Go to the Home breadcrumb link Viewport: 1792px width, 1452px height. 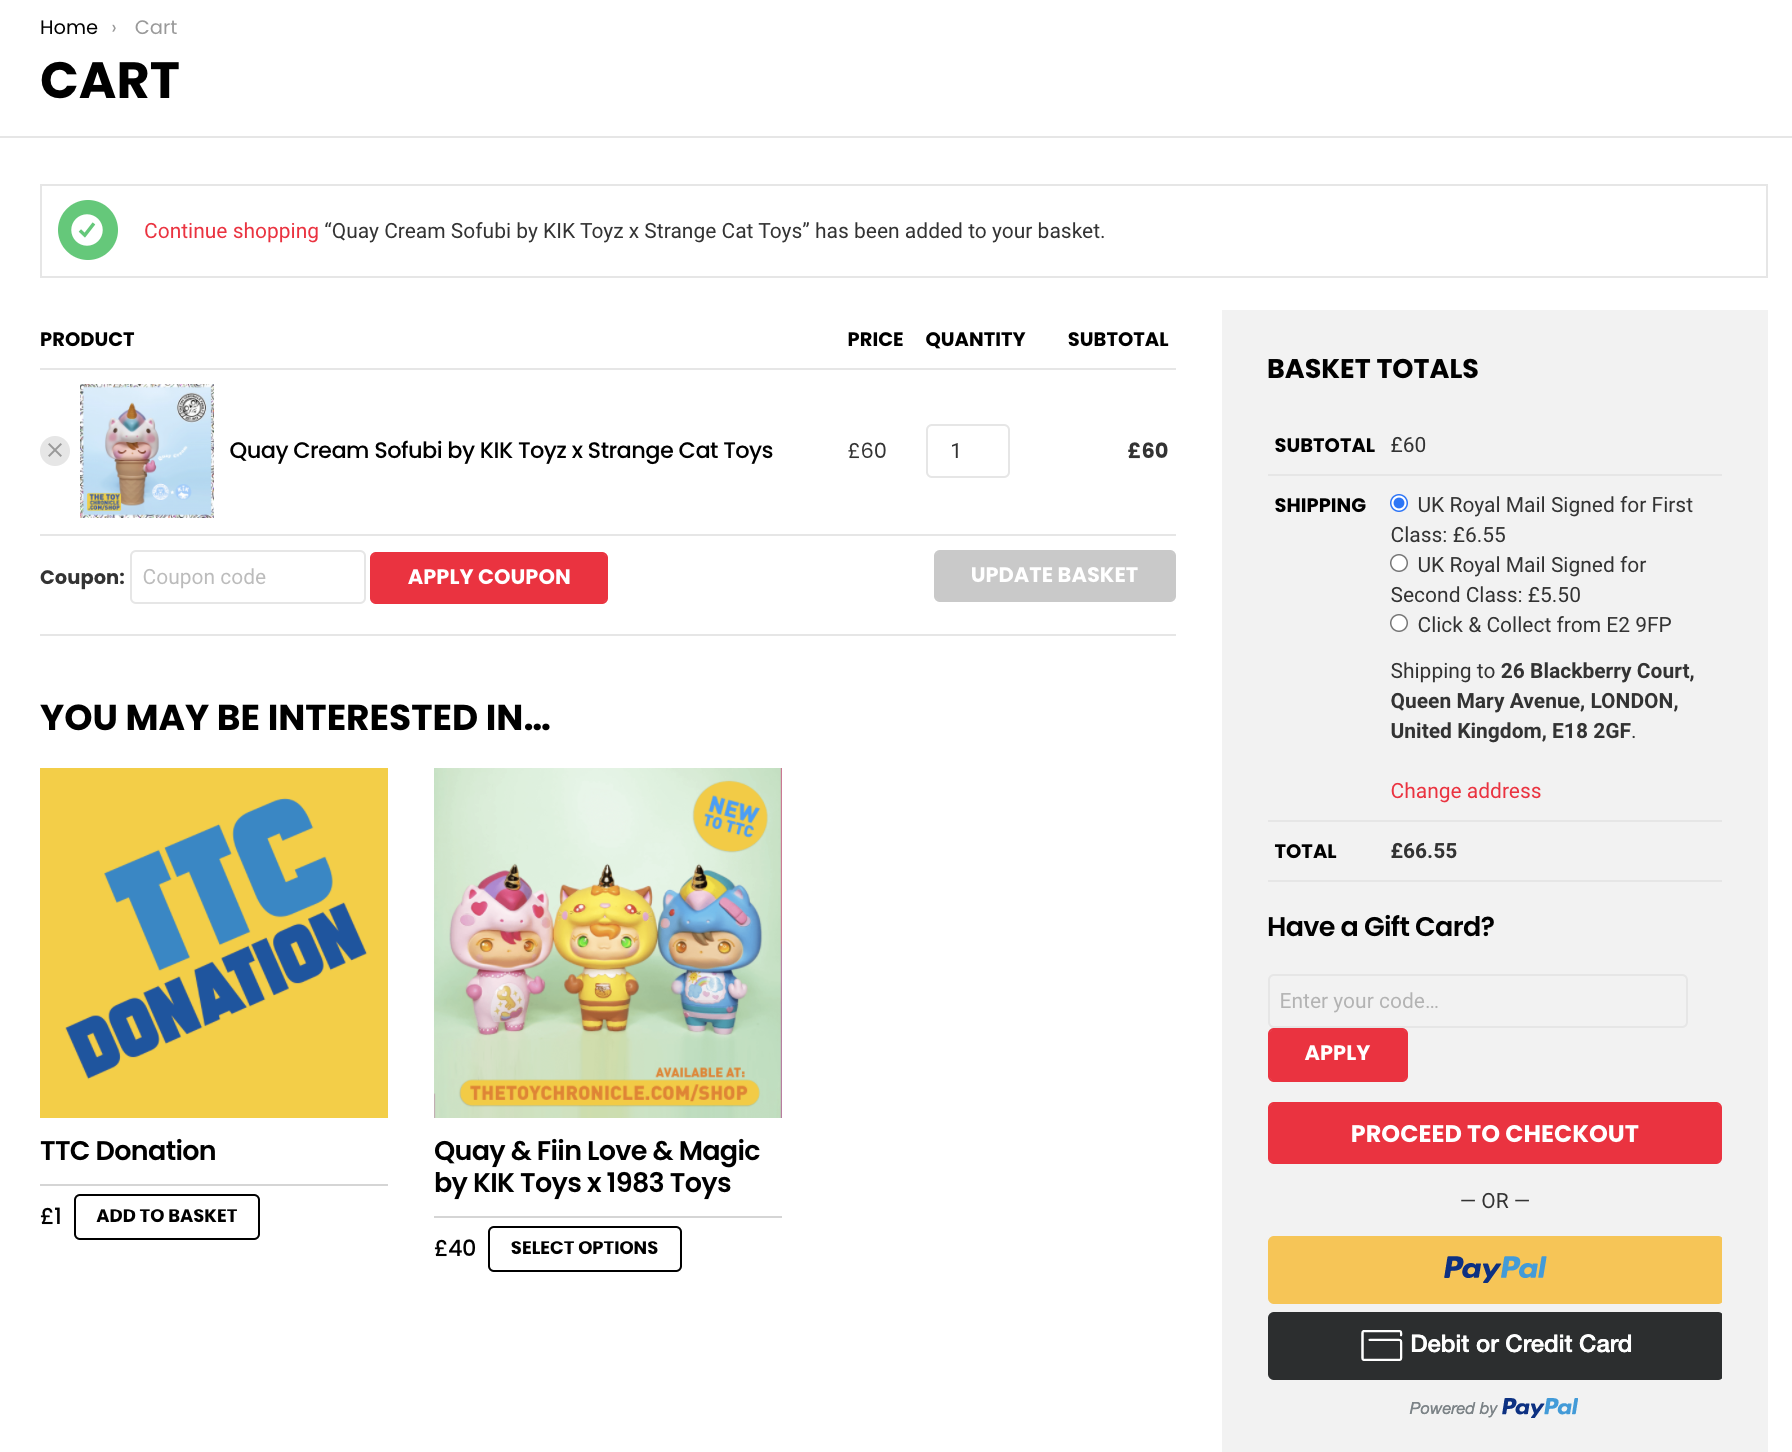coord(69,27)
